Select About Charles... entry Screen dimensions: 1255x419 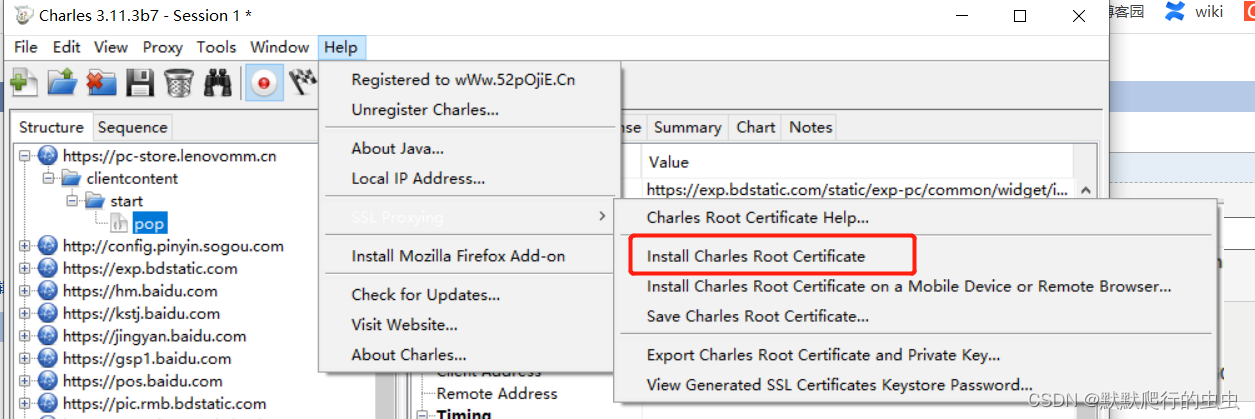[469, 355]
